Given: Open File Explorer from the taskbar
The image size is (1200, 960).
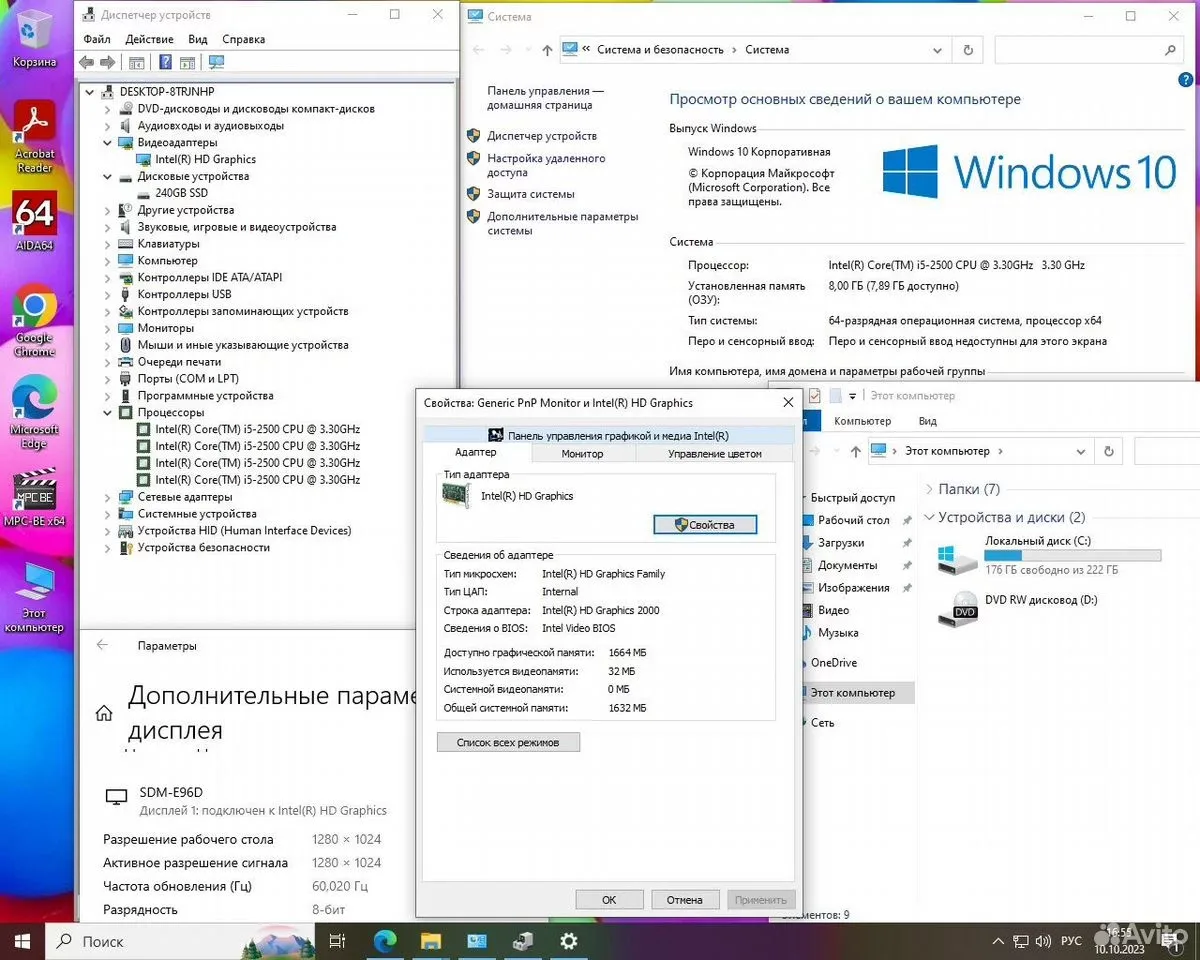Looking at the screenshot, I should 431,941.
